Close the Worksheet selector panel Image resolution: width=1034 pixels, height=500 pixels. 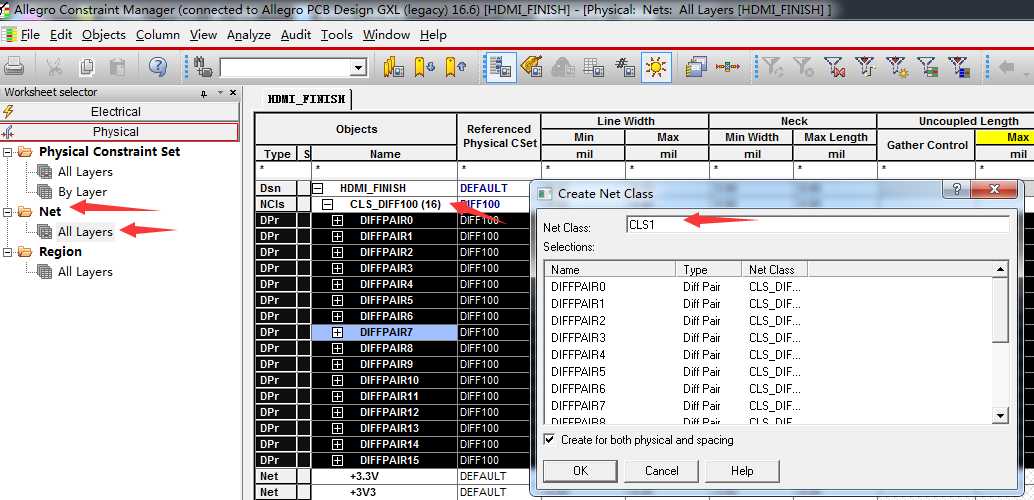(x=233, y=92)
